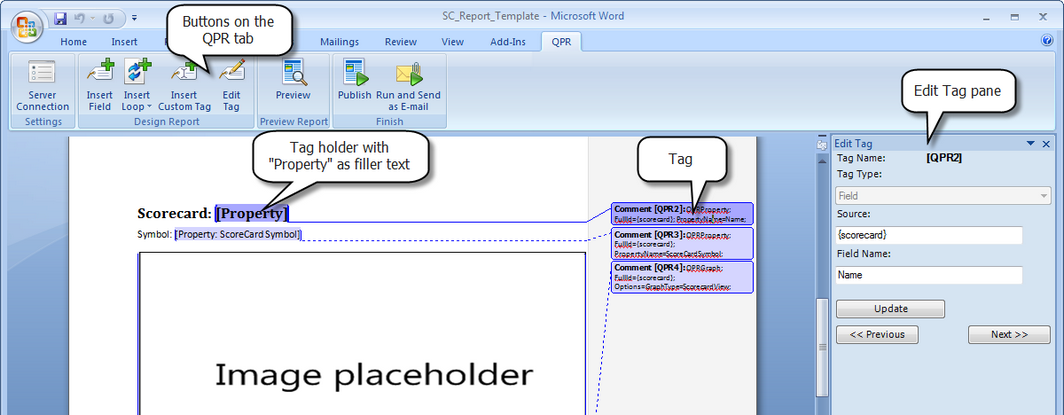Viewport: 1064px width, 415px height.
Task: Click the Symbol: label text
Action: pyautogui.click(x=154, y=235)
